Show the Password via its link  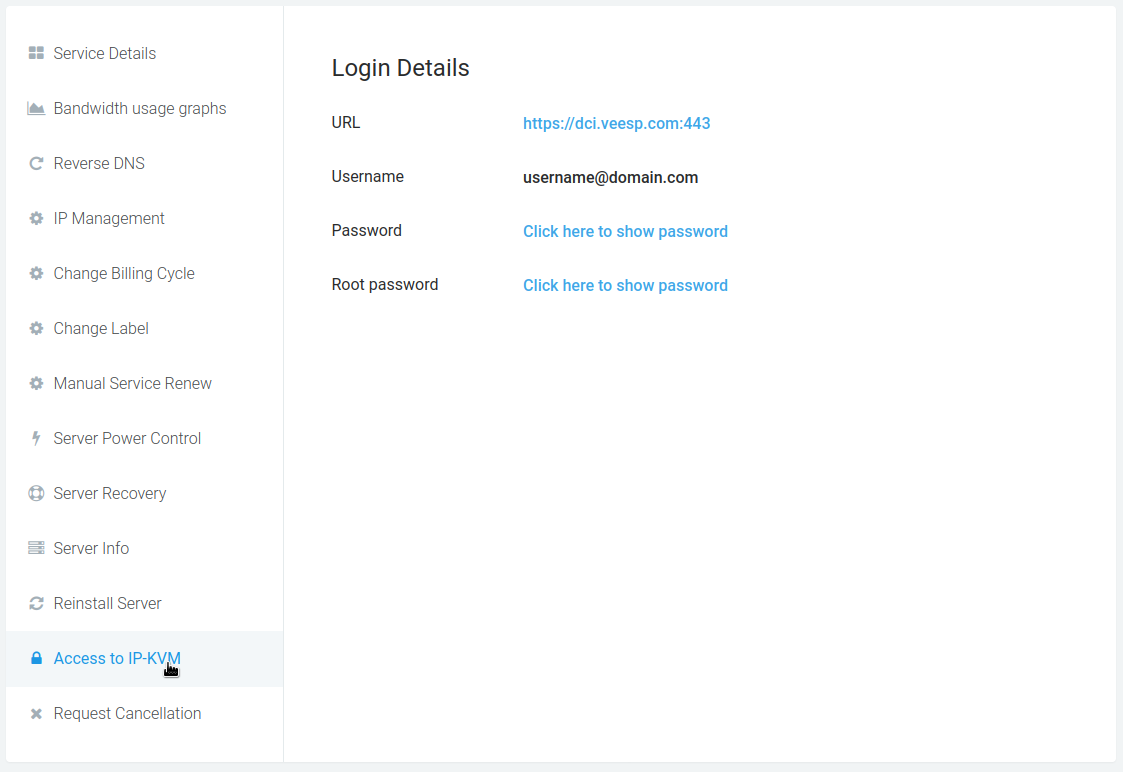pos(625,231)
